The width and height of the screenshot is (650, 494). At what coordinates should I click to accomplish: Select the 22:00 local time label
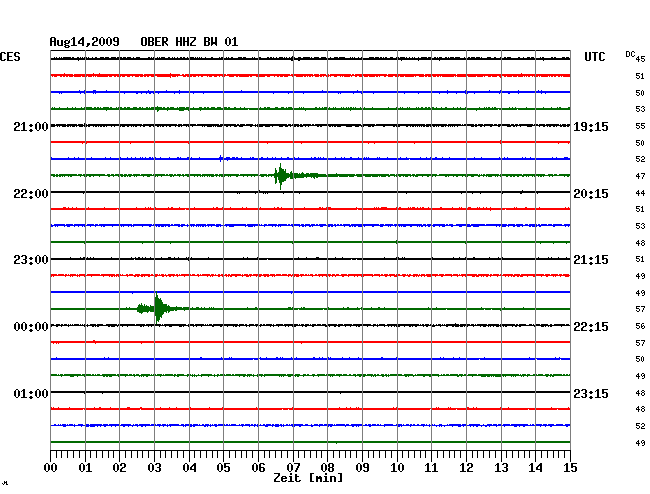point(31,194)
